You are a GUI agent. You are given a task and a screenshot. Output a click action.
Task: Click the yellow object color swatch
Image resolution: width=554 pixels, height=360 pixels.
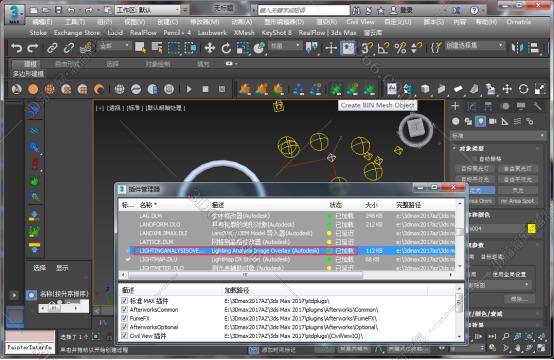pos(531,228)
